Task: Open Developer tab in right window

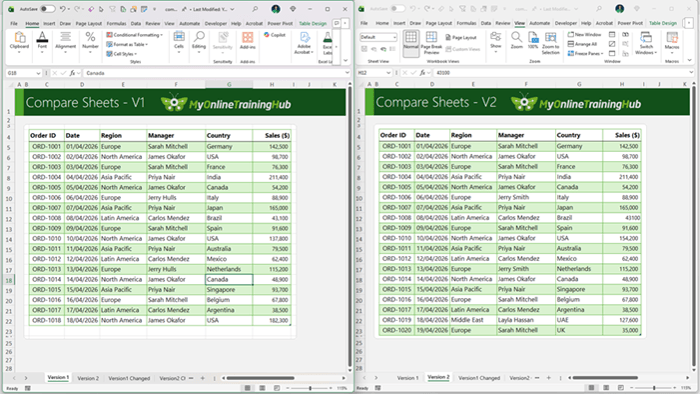Action: [x=566, y=23]
